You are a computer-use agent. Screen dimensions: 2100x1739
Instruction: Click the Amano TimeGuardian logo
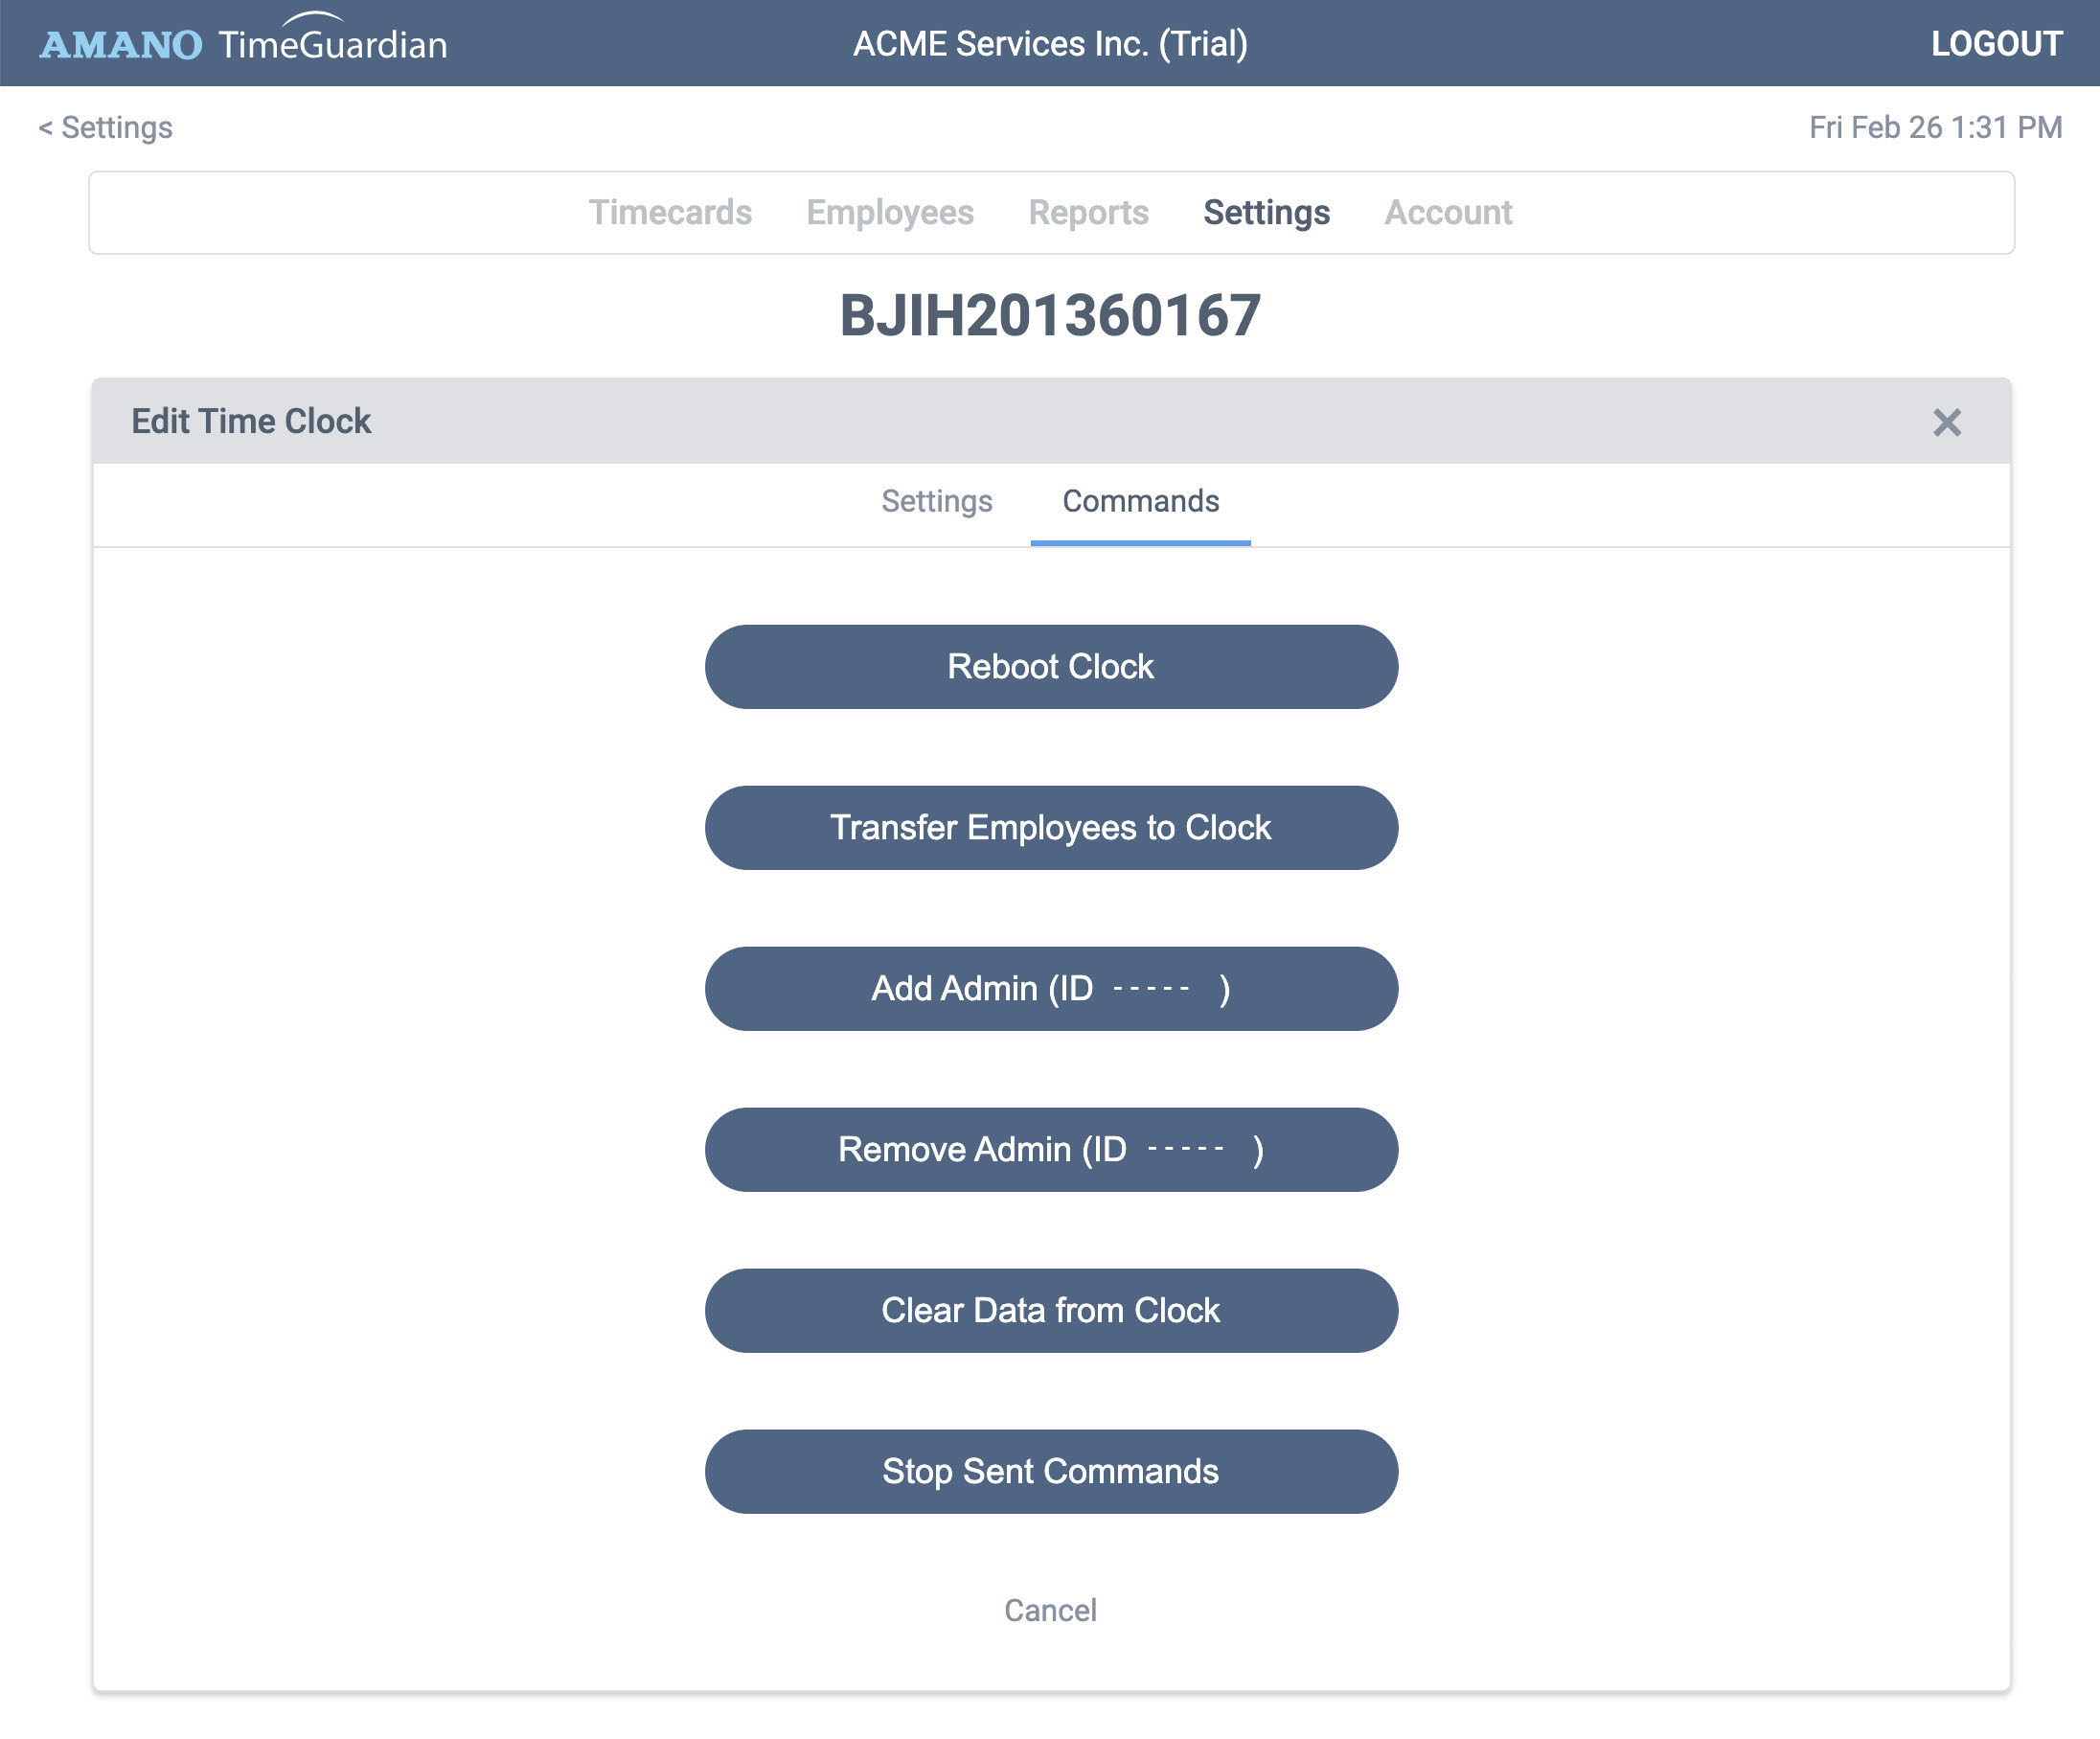(243, 43)
